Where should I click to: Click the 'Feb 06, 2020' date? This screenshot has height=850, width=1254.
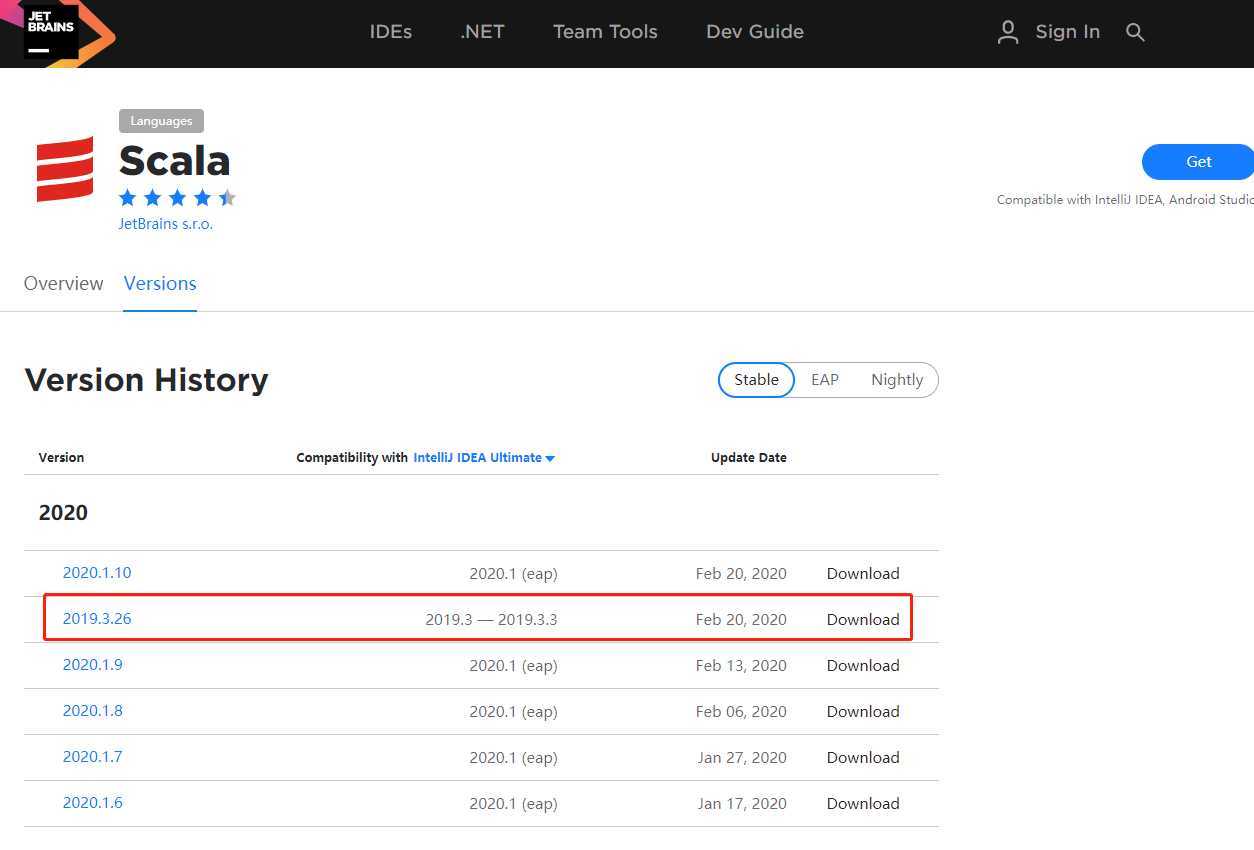(741, 712)
